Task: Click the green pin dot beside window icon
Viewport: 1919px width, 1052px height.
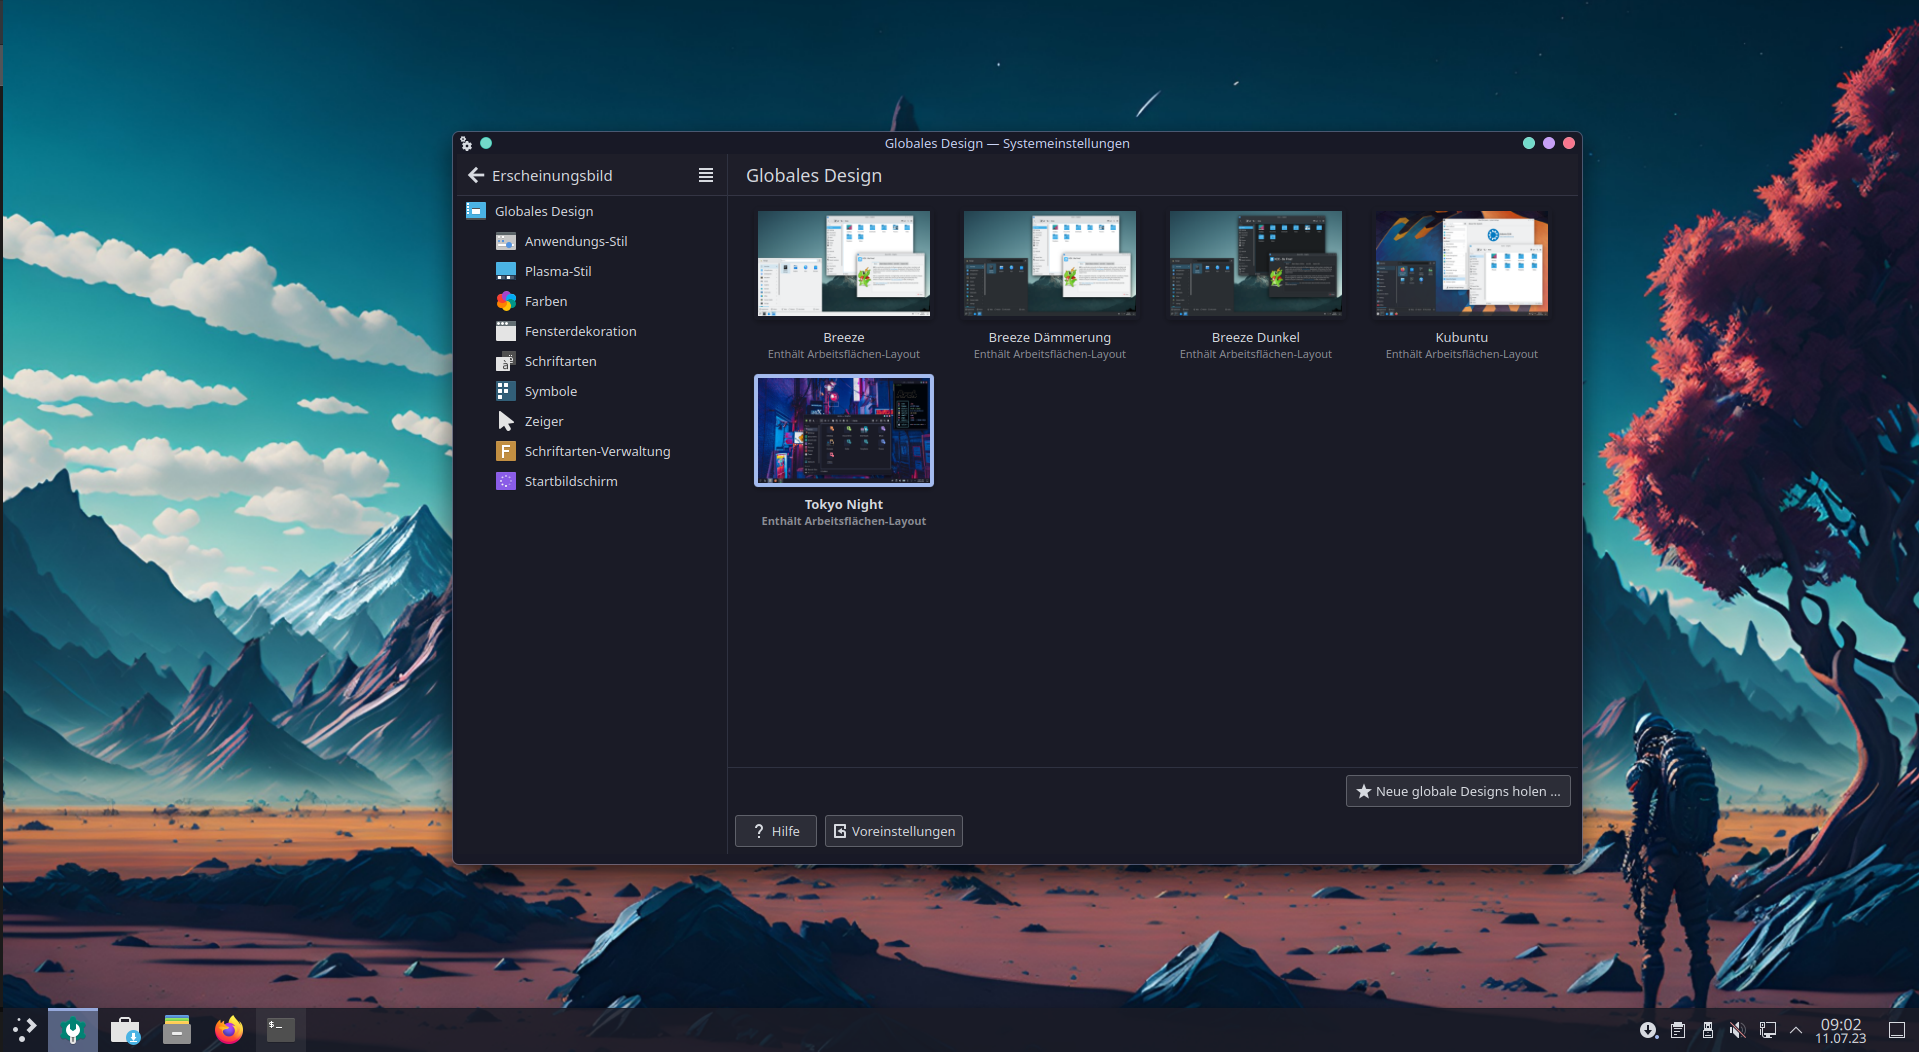Action: point(486,143)
